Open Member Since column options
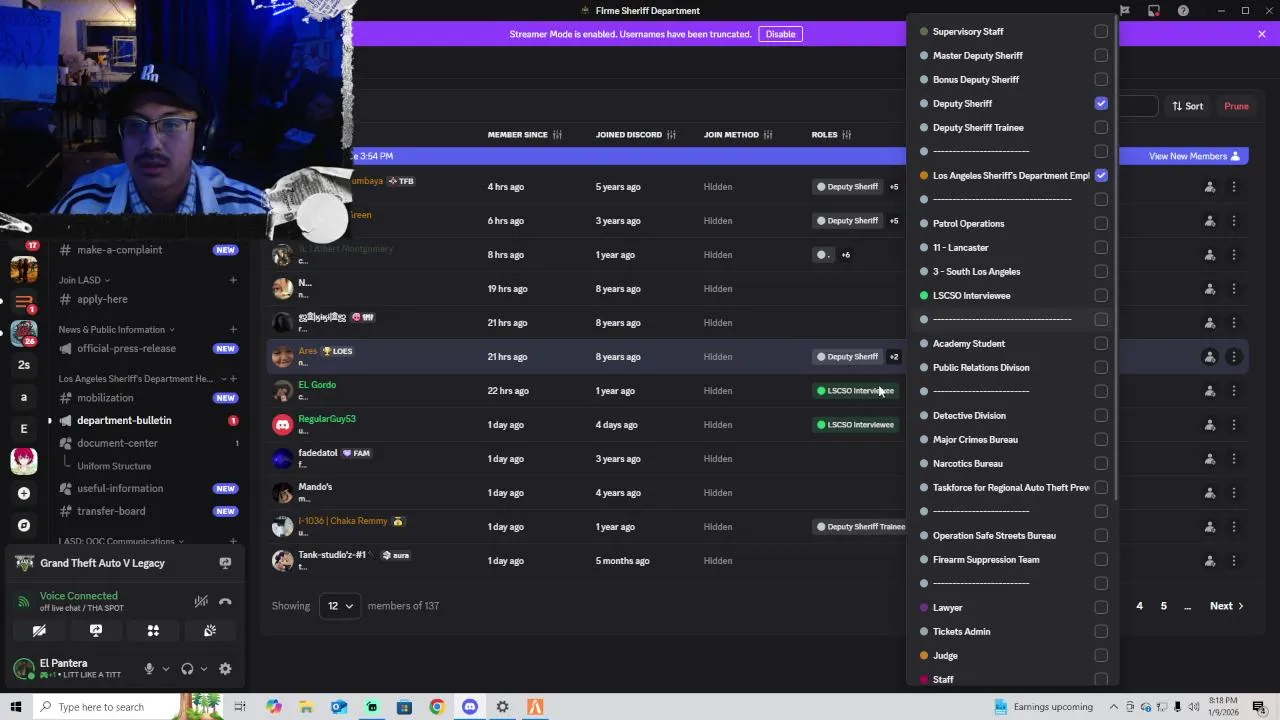Image resolution: width=1280 pixels, height=720 pixels. (x=557, y=135)
